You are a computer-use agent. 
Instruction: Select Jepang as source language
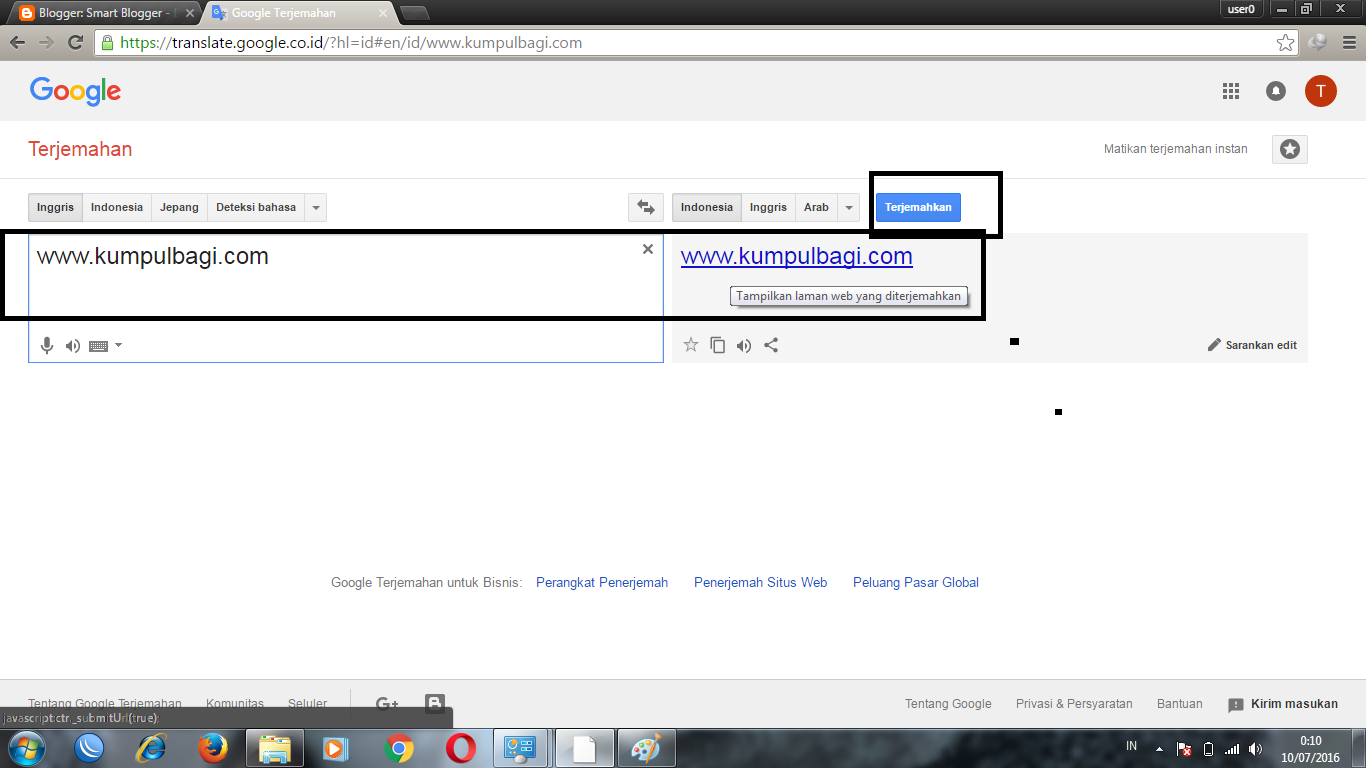pyautogui.click(x=180, y=207)
